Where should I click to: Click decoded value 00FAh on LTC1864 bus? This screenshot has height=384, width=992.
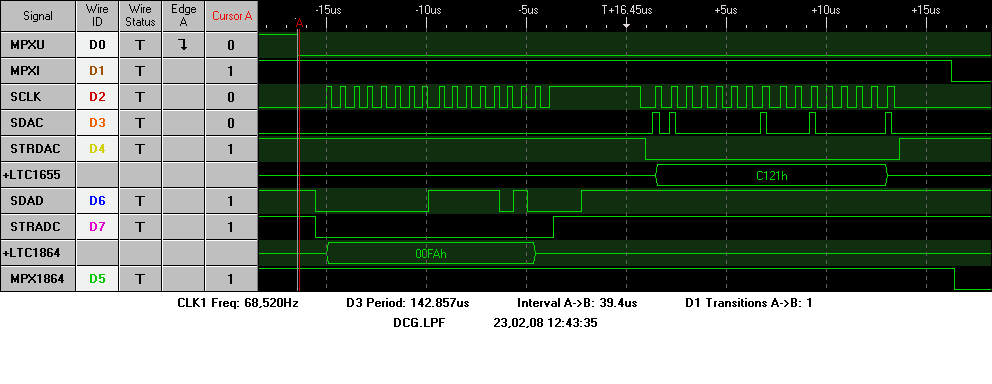(x=432, y=253)
